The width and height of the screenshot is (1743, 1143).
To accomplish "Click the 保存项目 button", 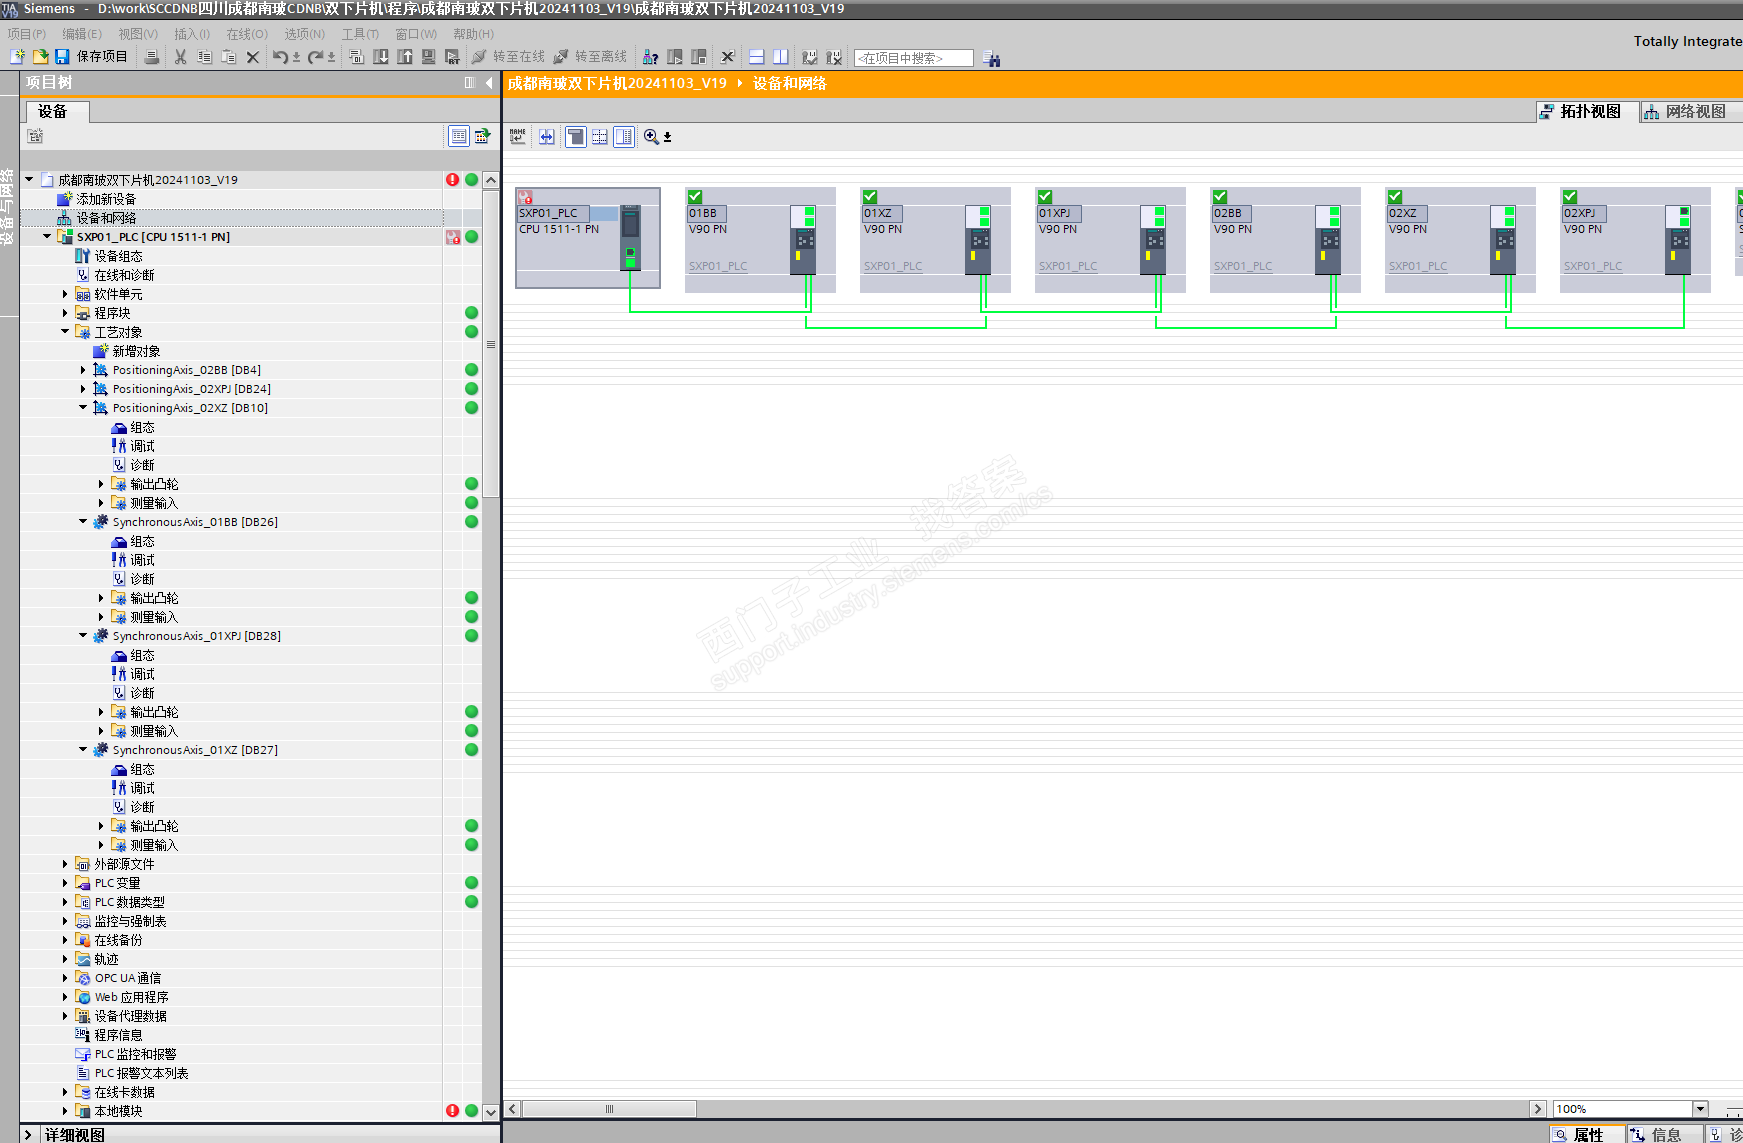I will pyautogui.click(x=91, y=57).
